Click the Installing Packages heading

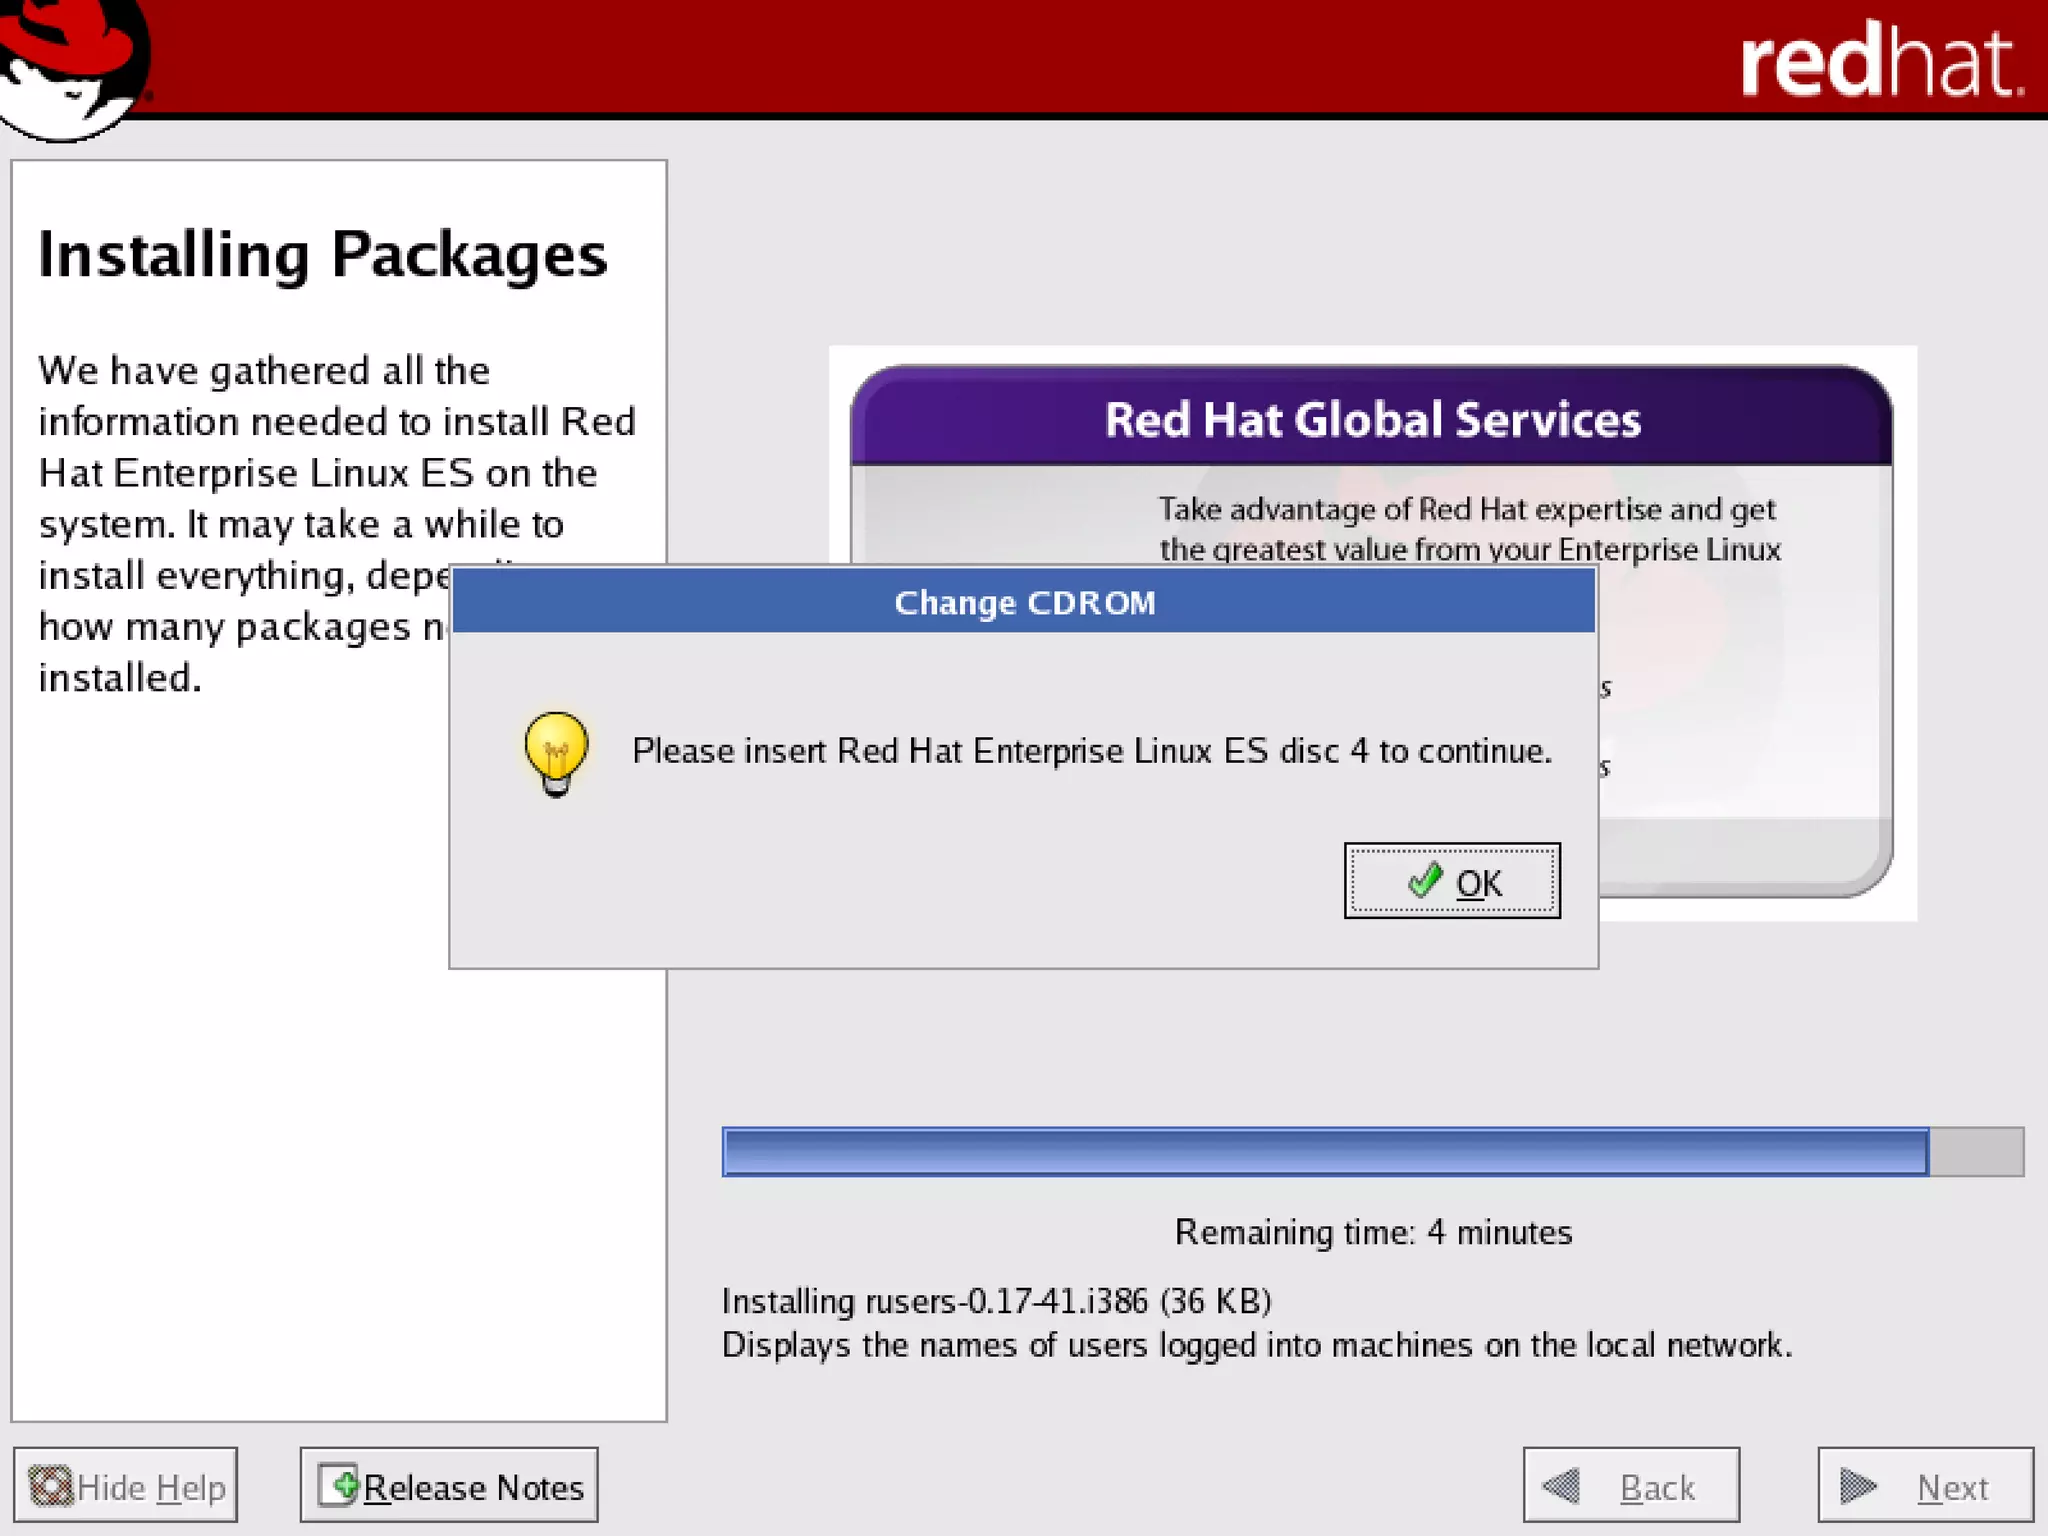(322, 255)
